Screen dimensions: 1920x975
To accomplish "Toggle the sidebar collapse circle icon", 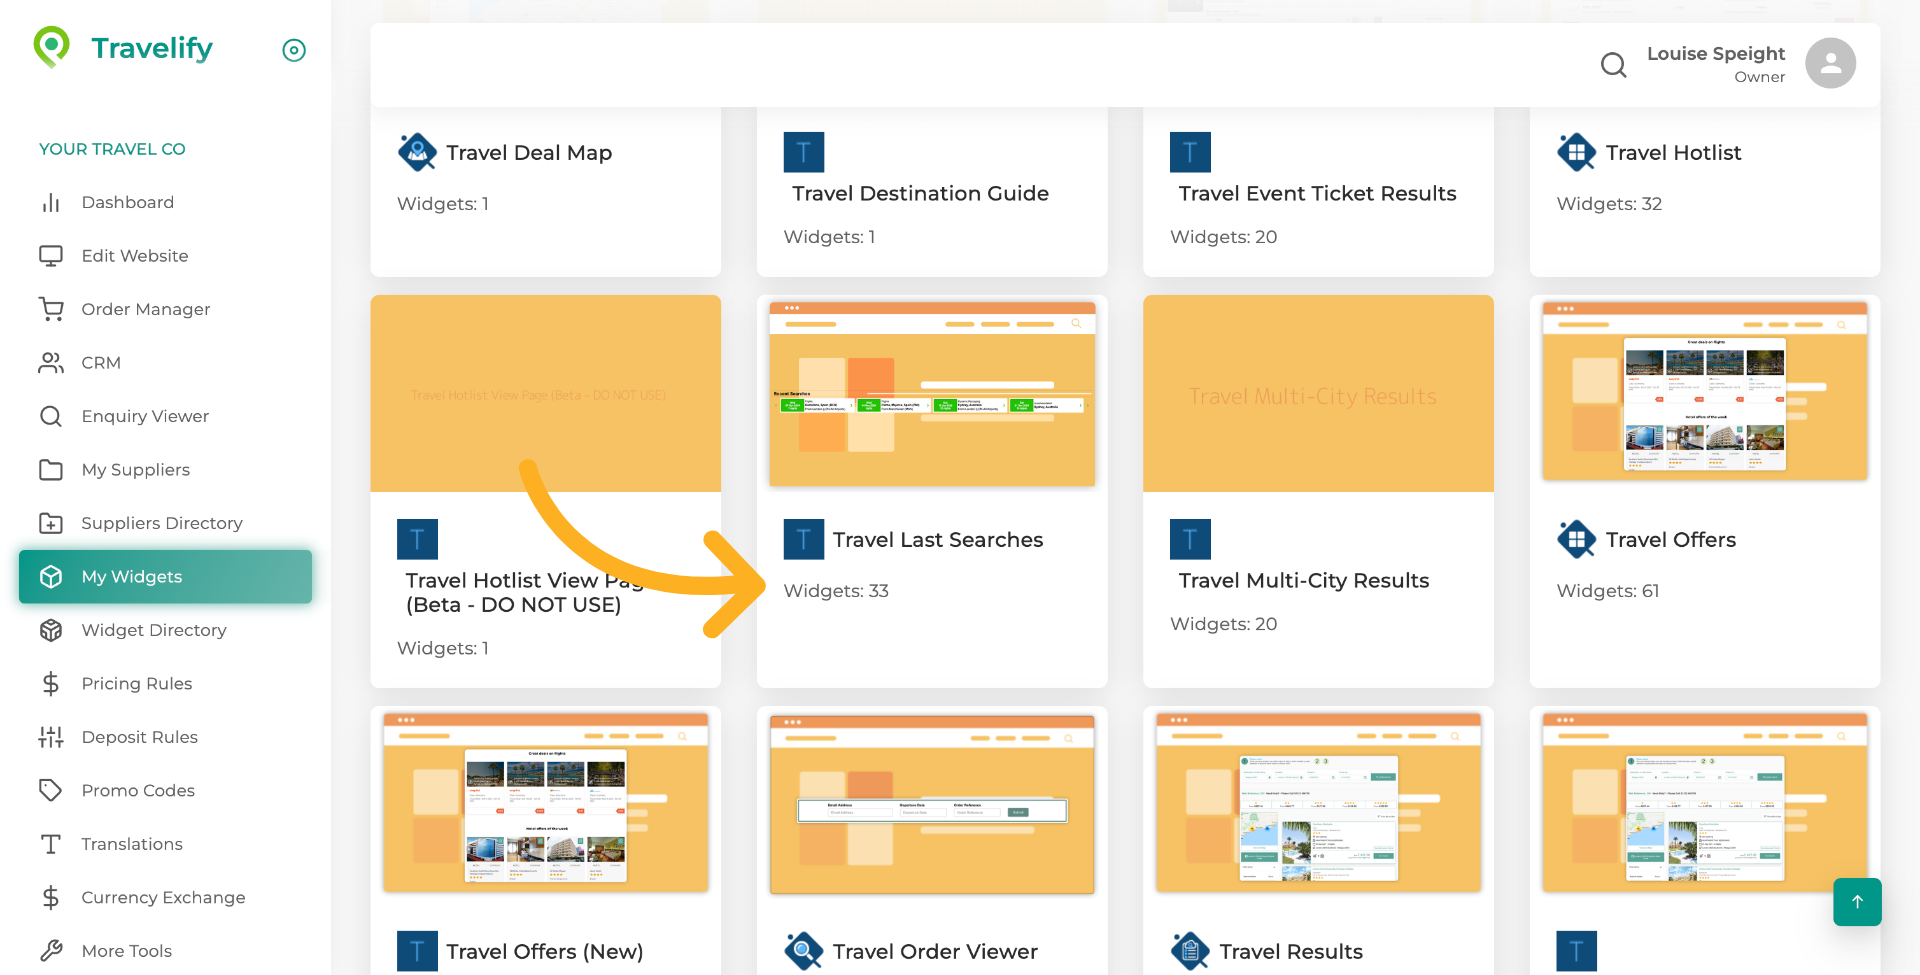I will tap(294, 50).
